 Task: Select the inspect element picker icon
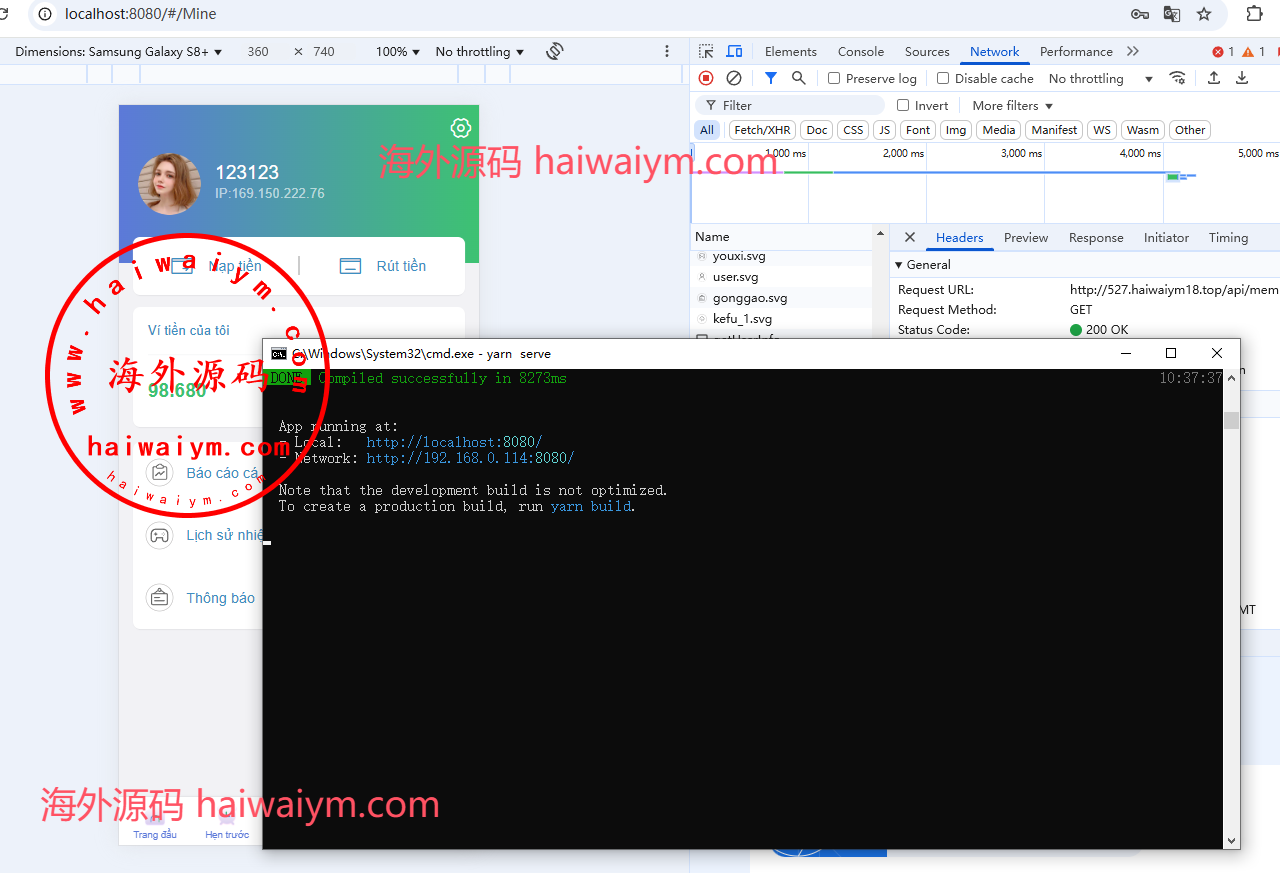(x=707, y=52)
